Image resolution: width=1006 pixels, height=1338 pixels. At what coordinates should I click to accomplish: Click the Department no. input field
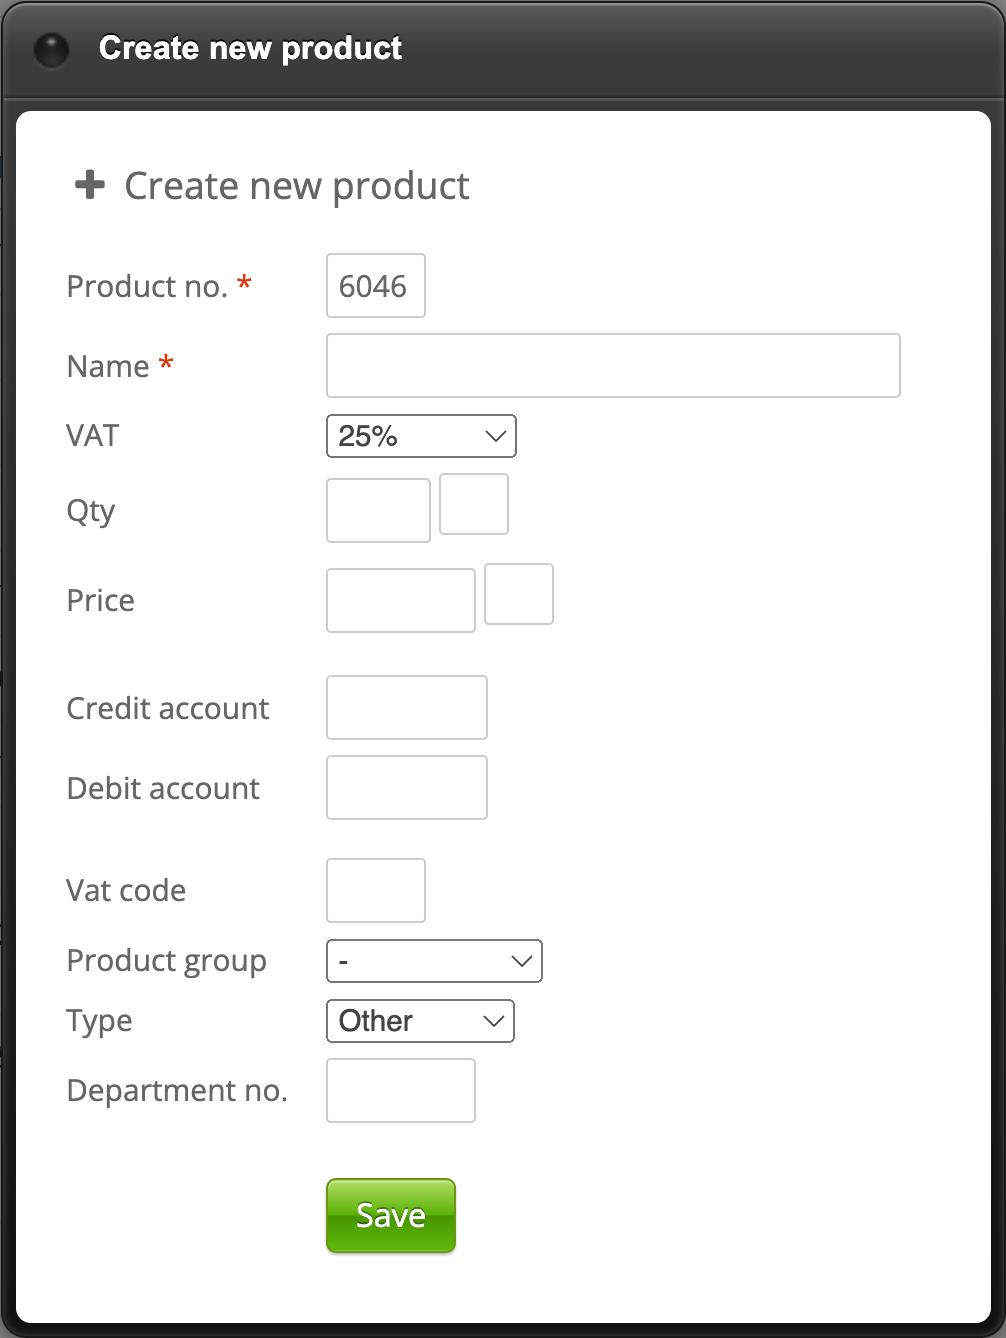400,1090
